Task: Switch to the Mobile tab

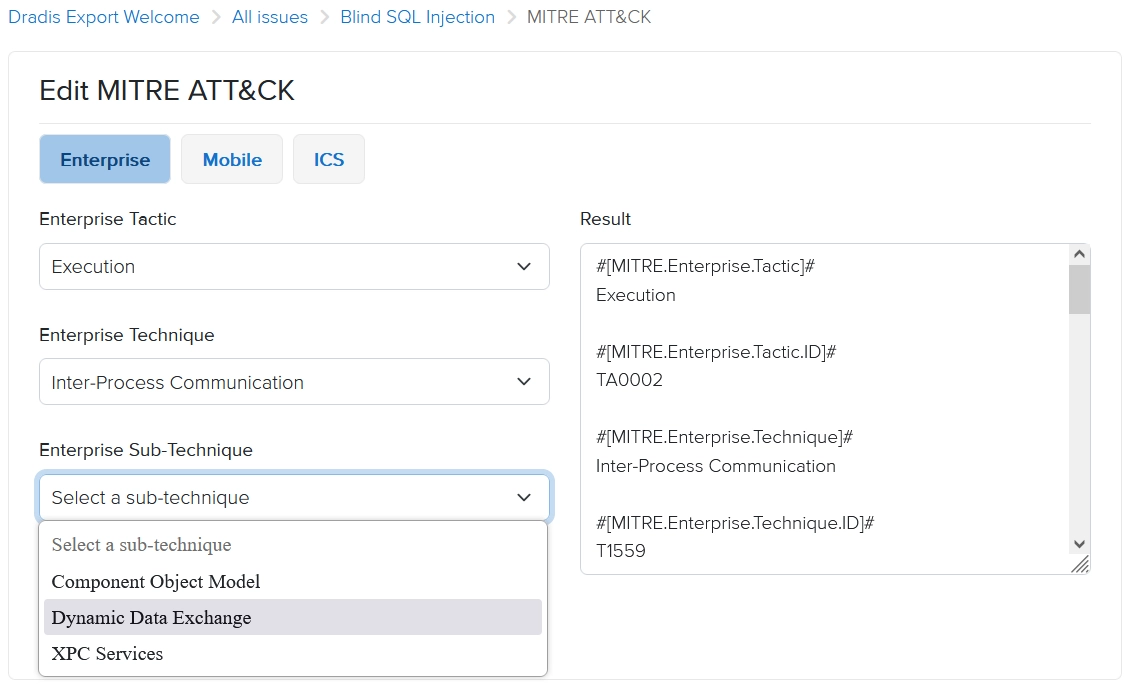Action: (x=232, y=159)
